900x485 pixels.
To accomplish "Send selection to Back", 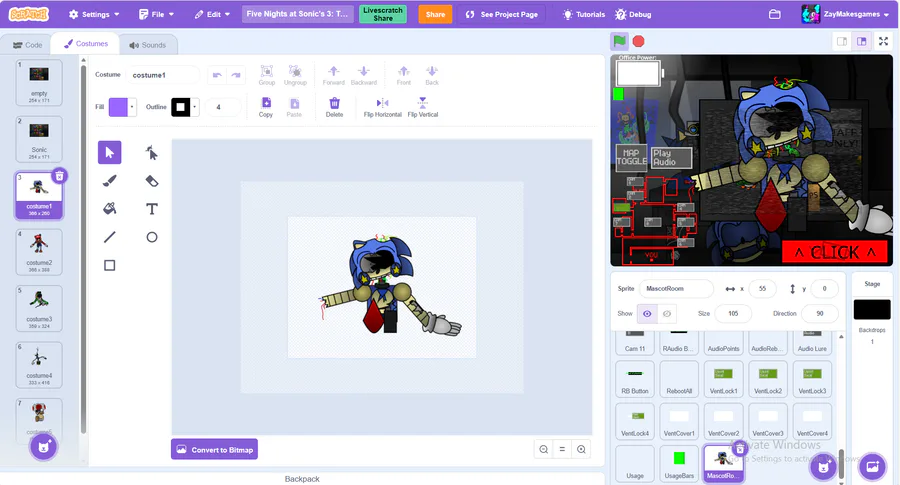I will point(432,75).
